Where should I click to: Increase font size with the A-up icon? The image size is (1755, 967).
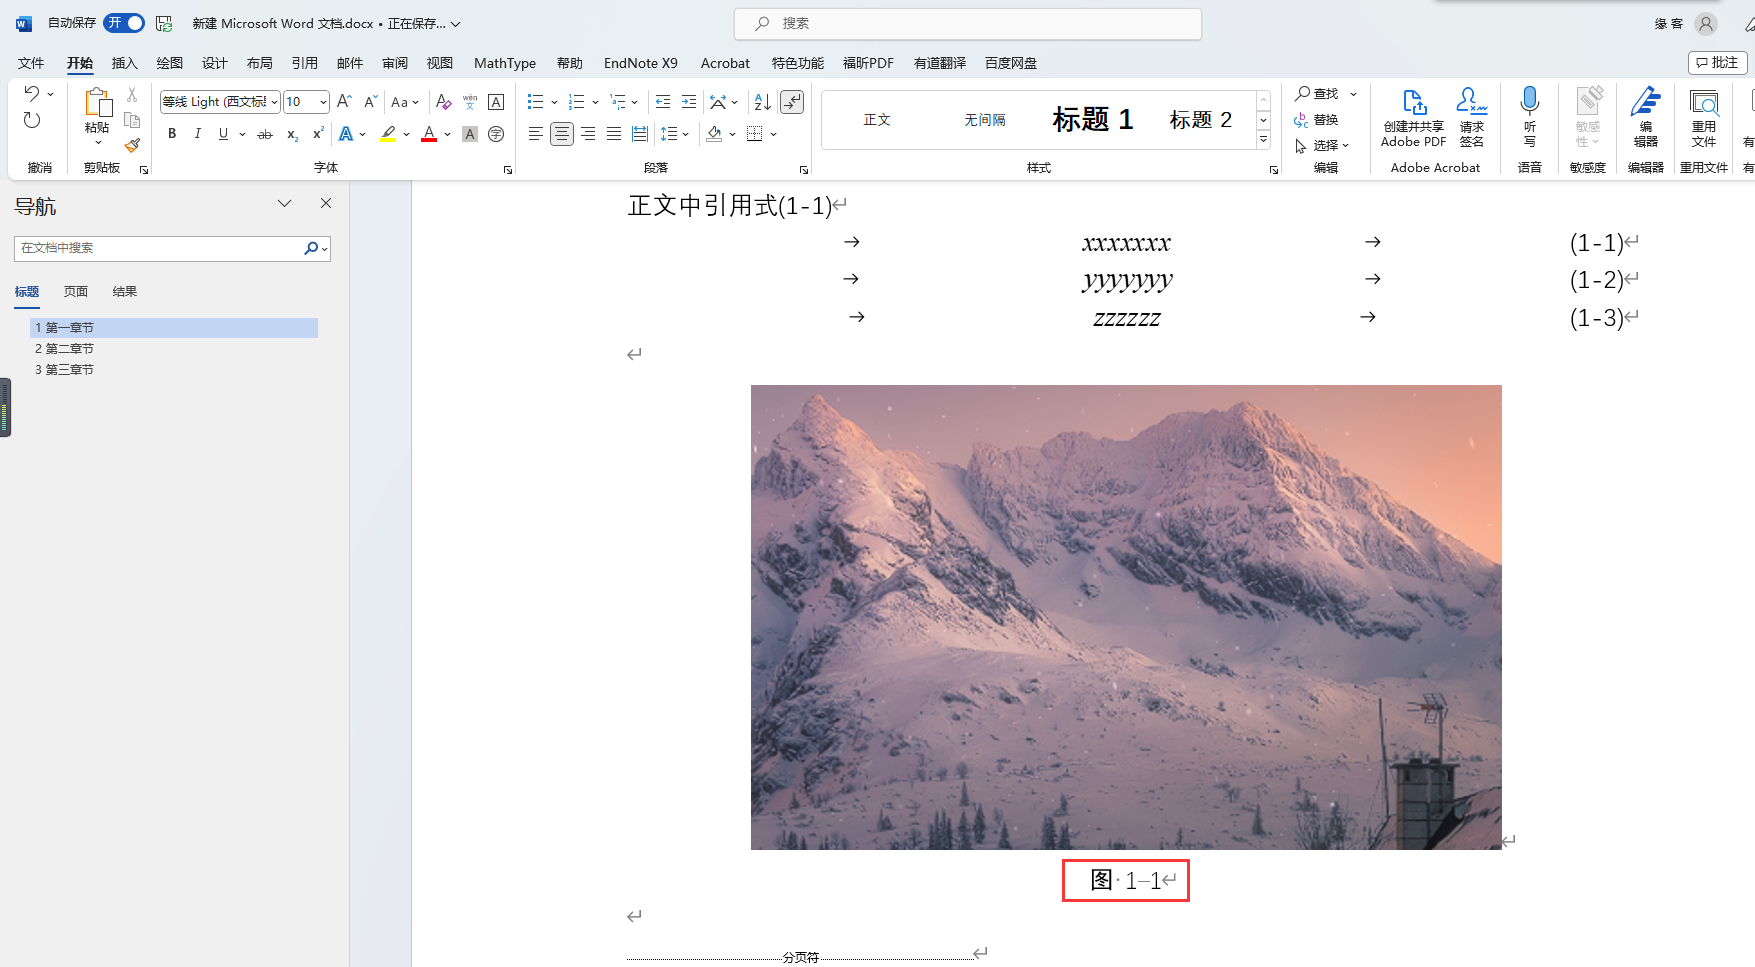pos(344,102)
